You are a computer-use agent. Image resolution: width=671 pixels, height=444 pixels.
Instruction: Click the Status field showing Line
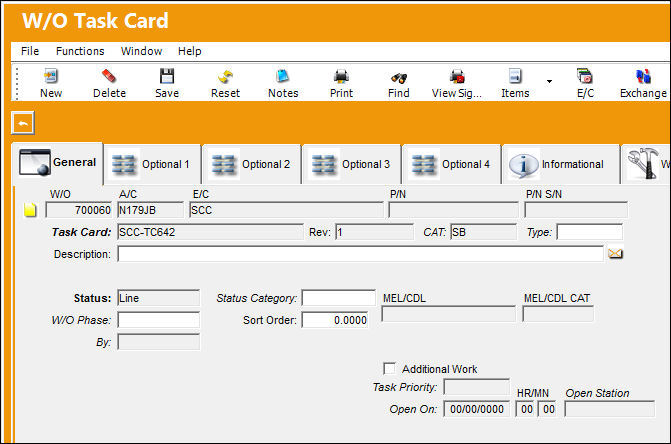pos(158,298)
